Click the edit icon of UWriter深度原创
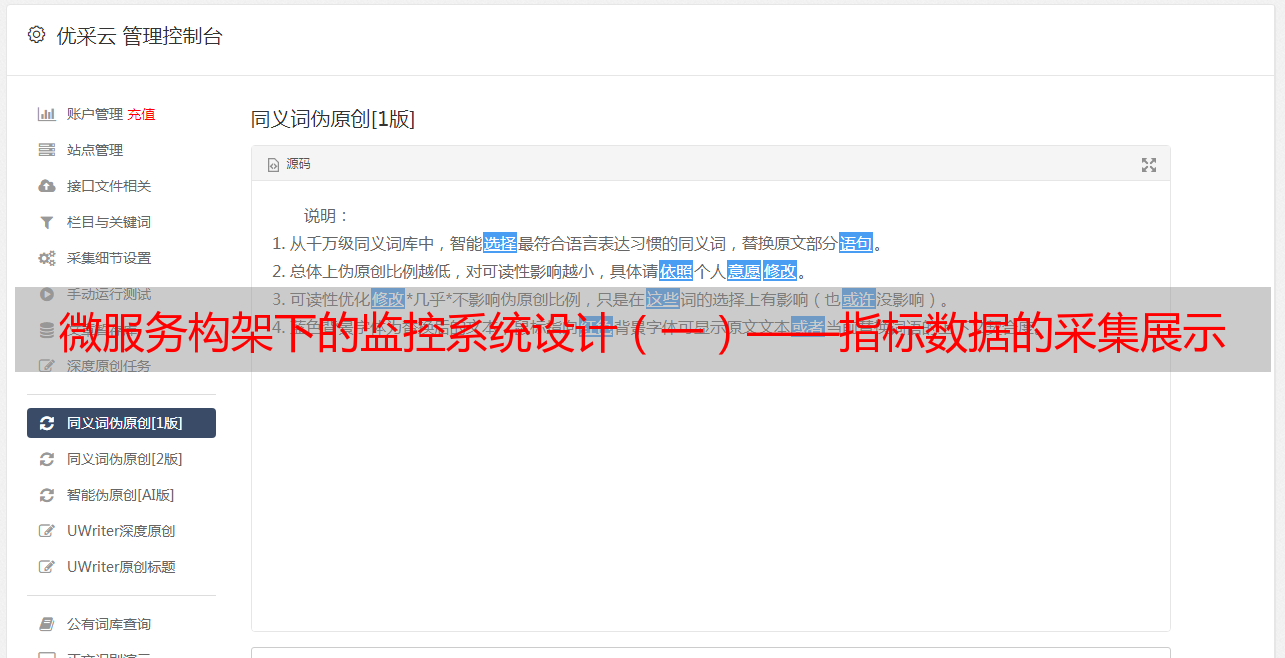Viewport: 1285px width, 658px height. click(46, 531)
